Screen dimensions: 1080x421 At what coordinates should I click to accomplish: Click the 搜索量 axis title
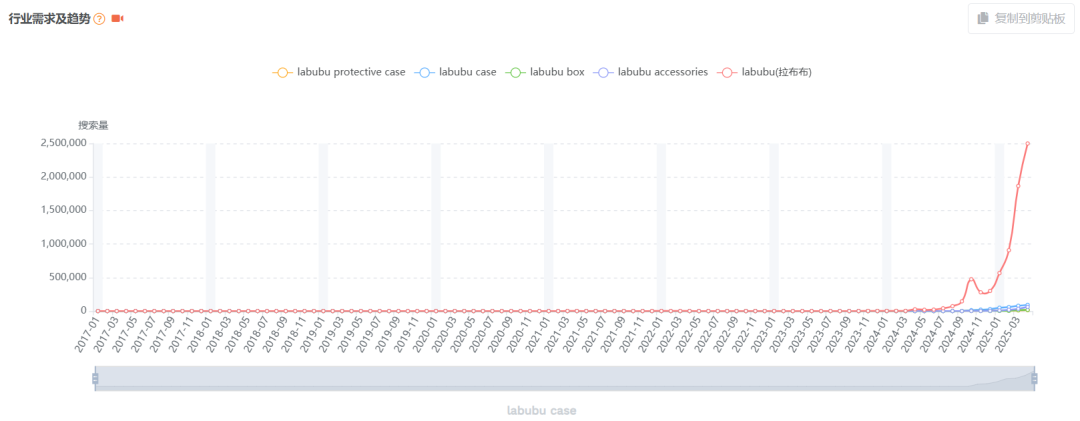93,125
